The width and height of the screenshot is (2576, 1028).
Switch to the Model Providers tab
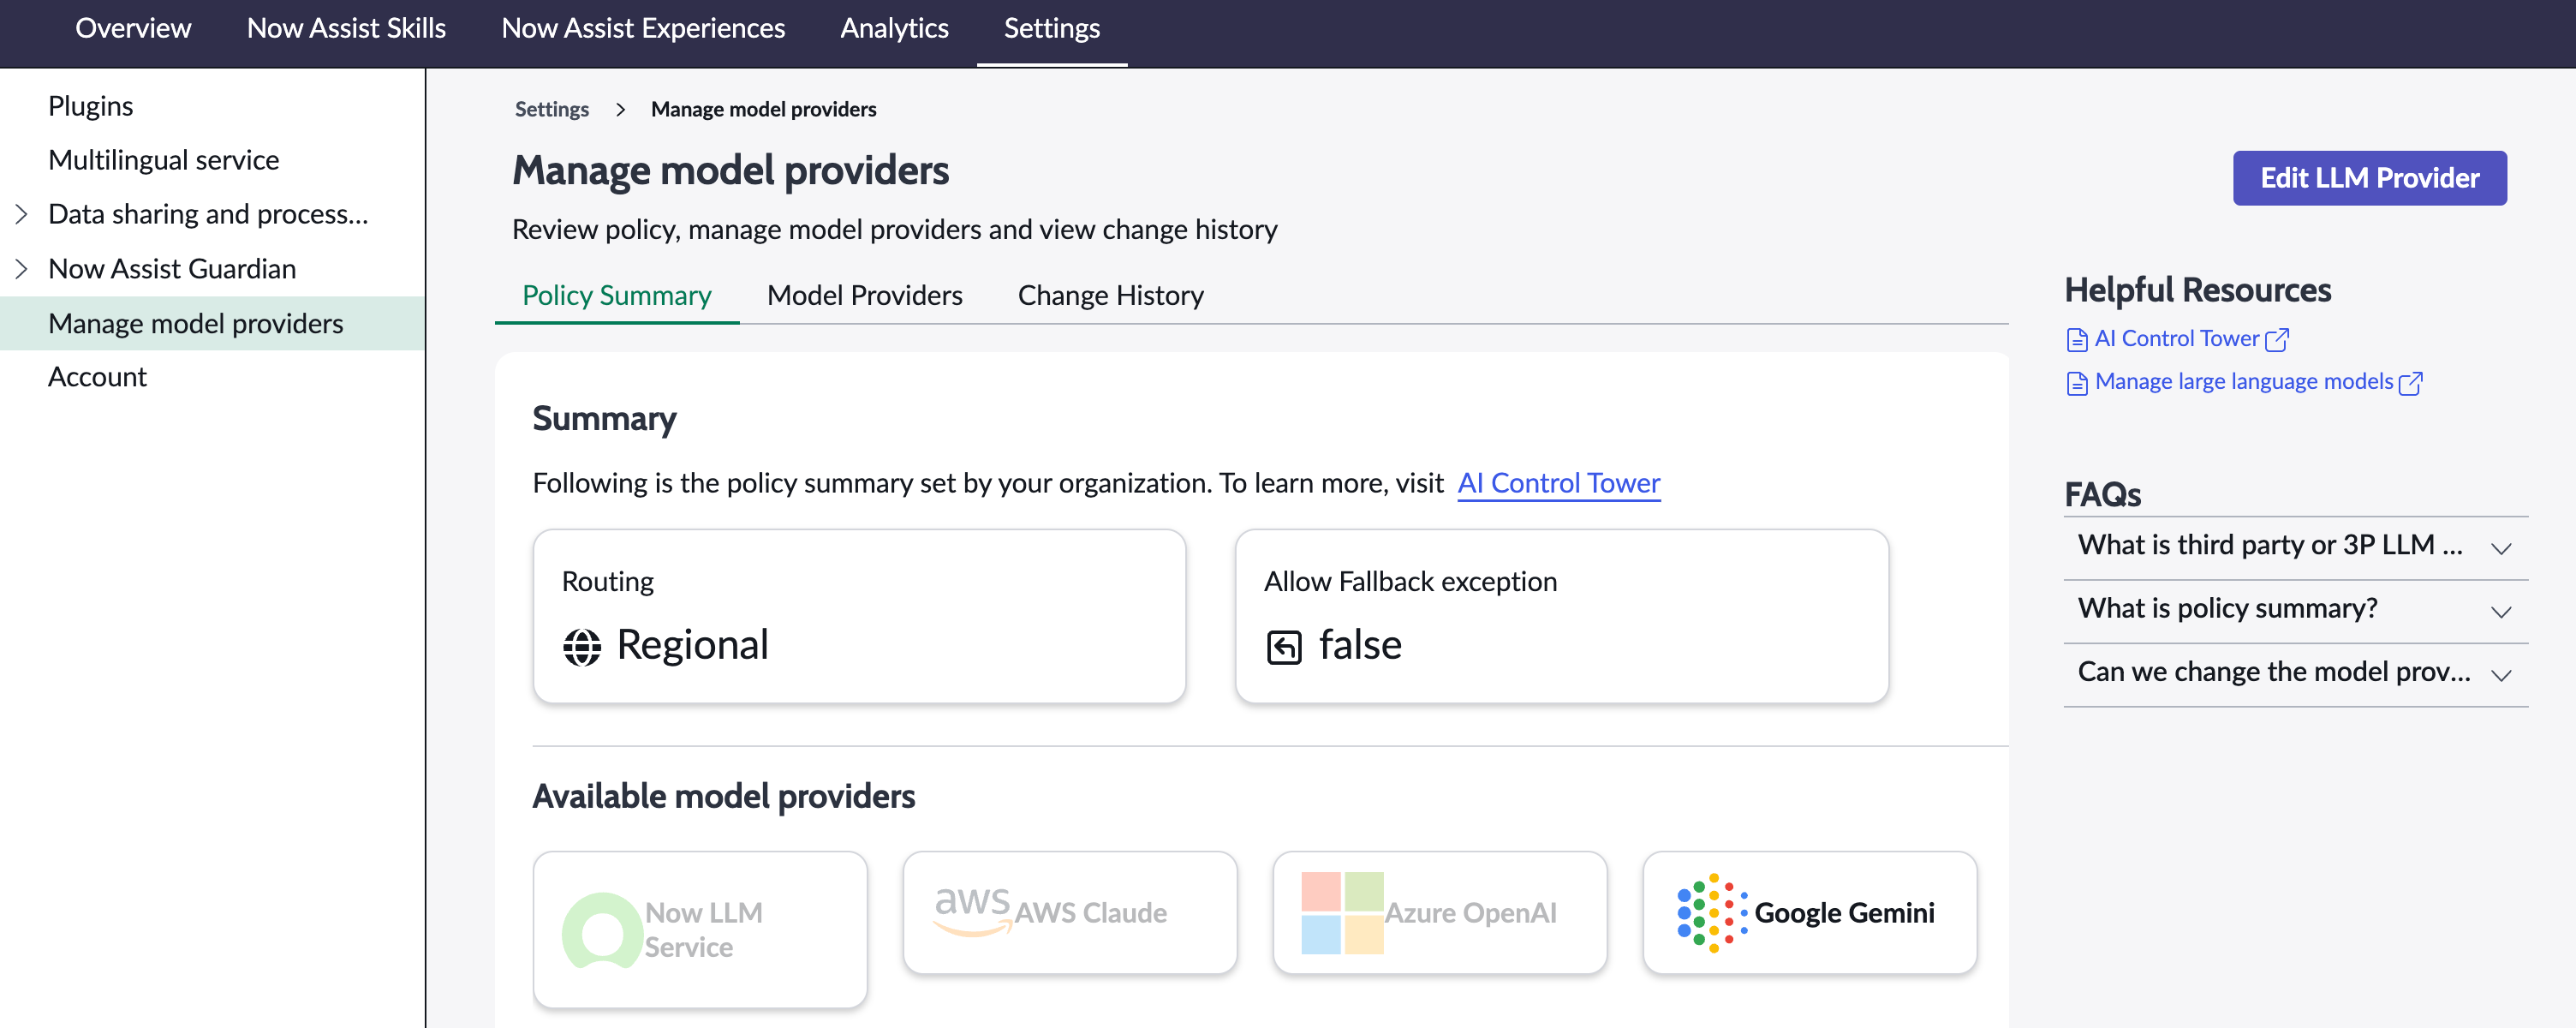pyautogui.click(x=864, y=296)
